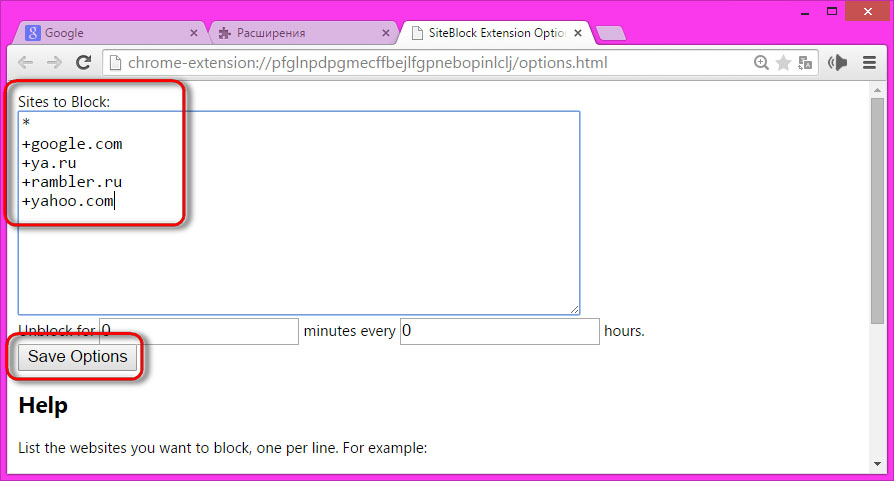This screenshot has height=481, width=894.
Task: Minimize the Chrome window
Action: (805, 13)
